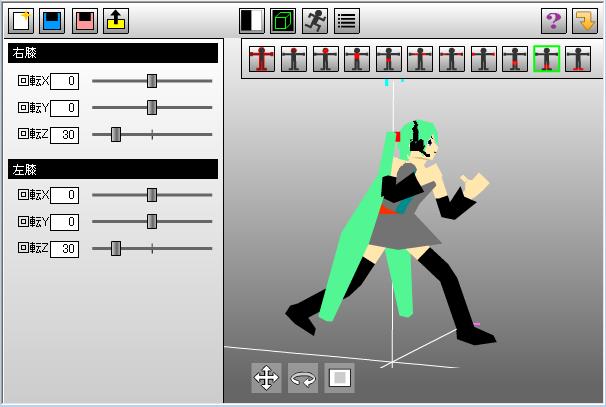Click the 左膝 回転X slider handle

[x=152, y=195]
